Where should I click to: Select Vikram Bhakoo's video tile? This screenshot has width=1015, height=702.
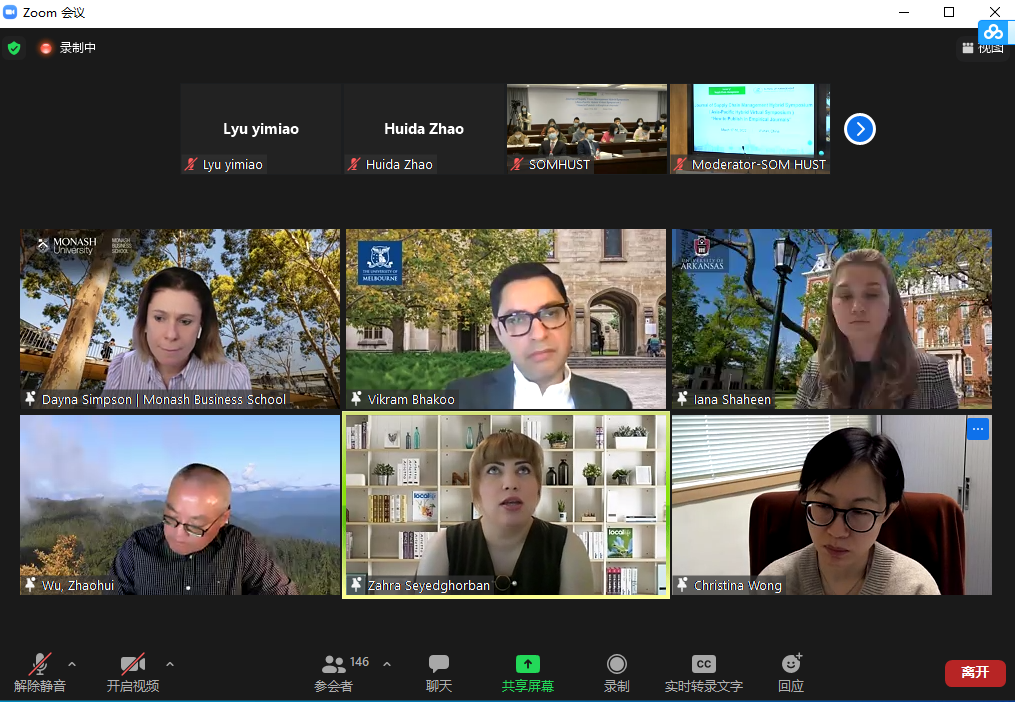click(506, 318)
